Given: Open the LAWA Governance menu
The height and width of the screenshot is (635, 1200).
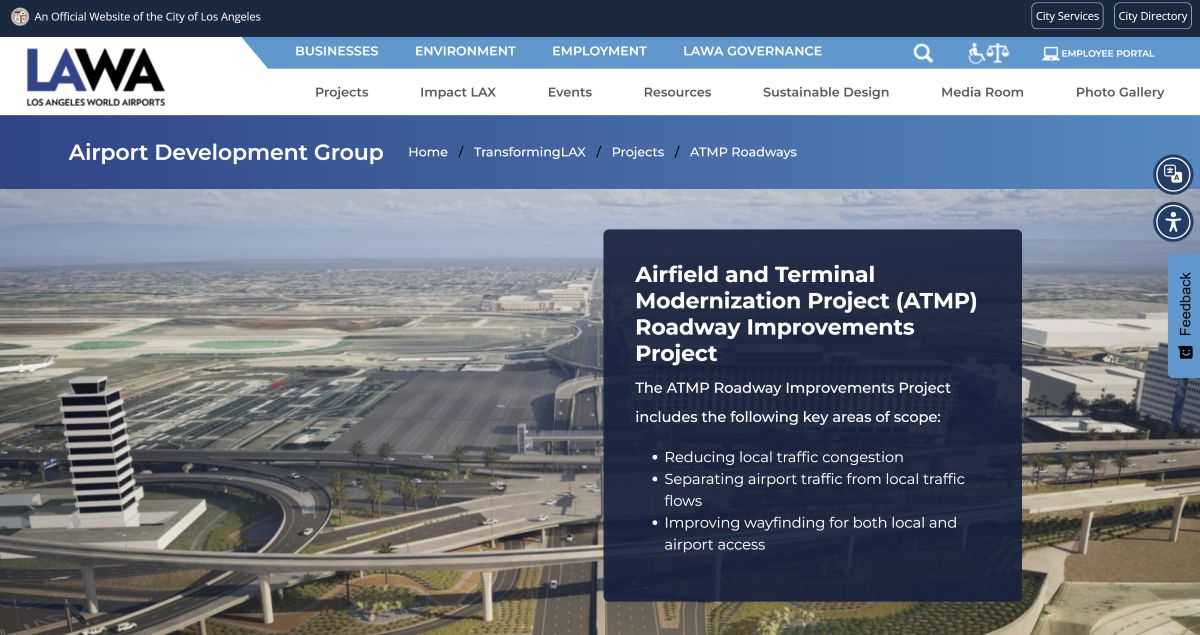Looking at the screenshot, I should [x=752, y=51].
